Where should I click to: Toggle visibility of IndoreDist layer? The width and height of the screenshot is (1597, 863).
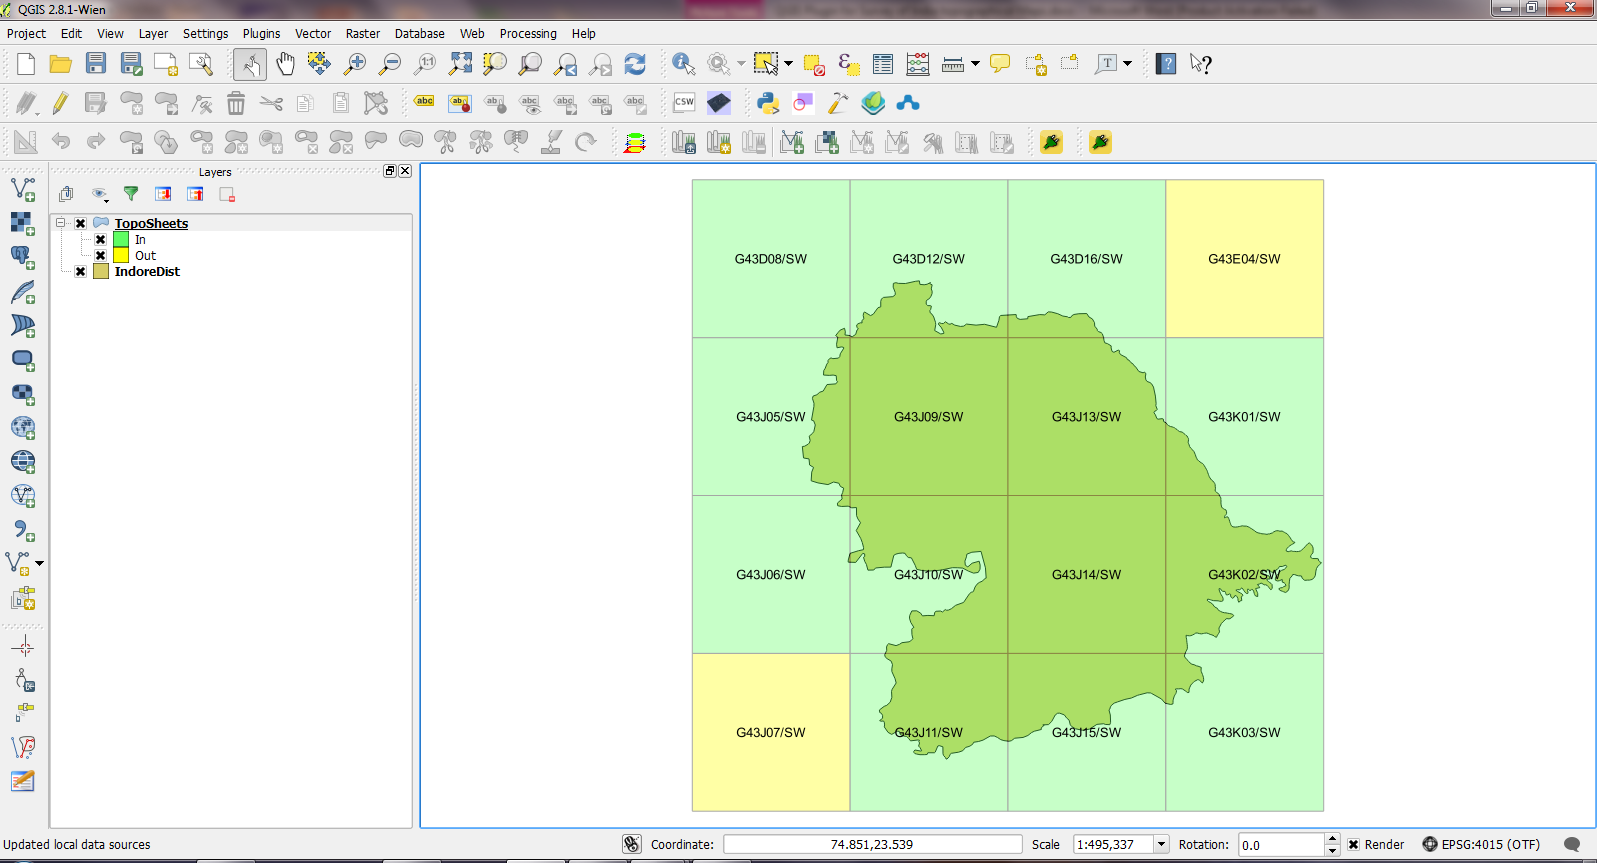point(81,272)
